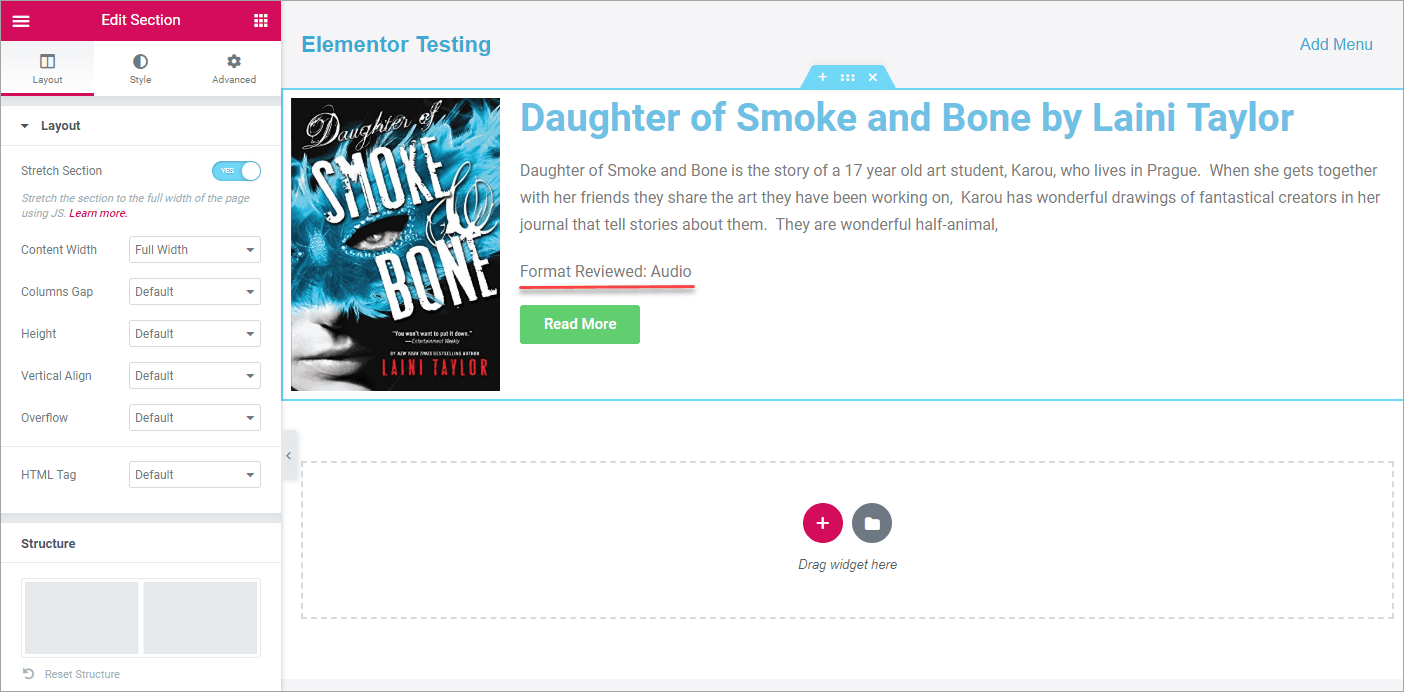Switch to the Advanced tab
Viewport: 1404px width, 692px height.
tap(234, 69)
